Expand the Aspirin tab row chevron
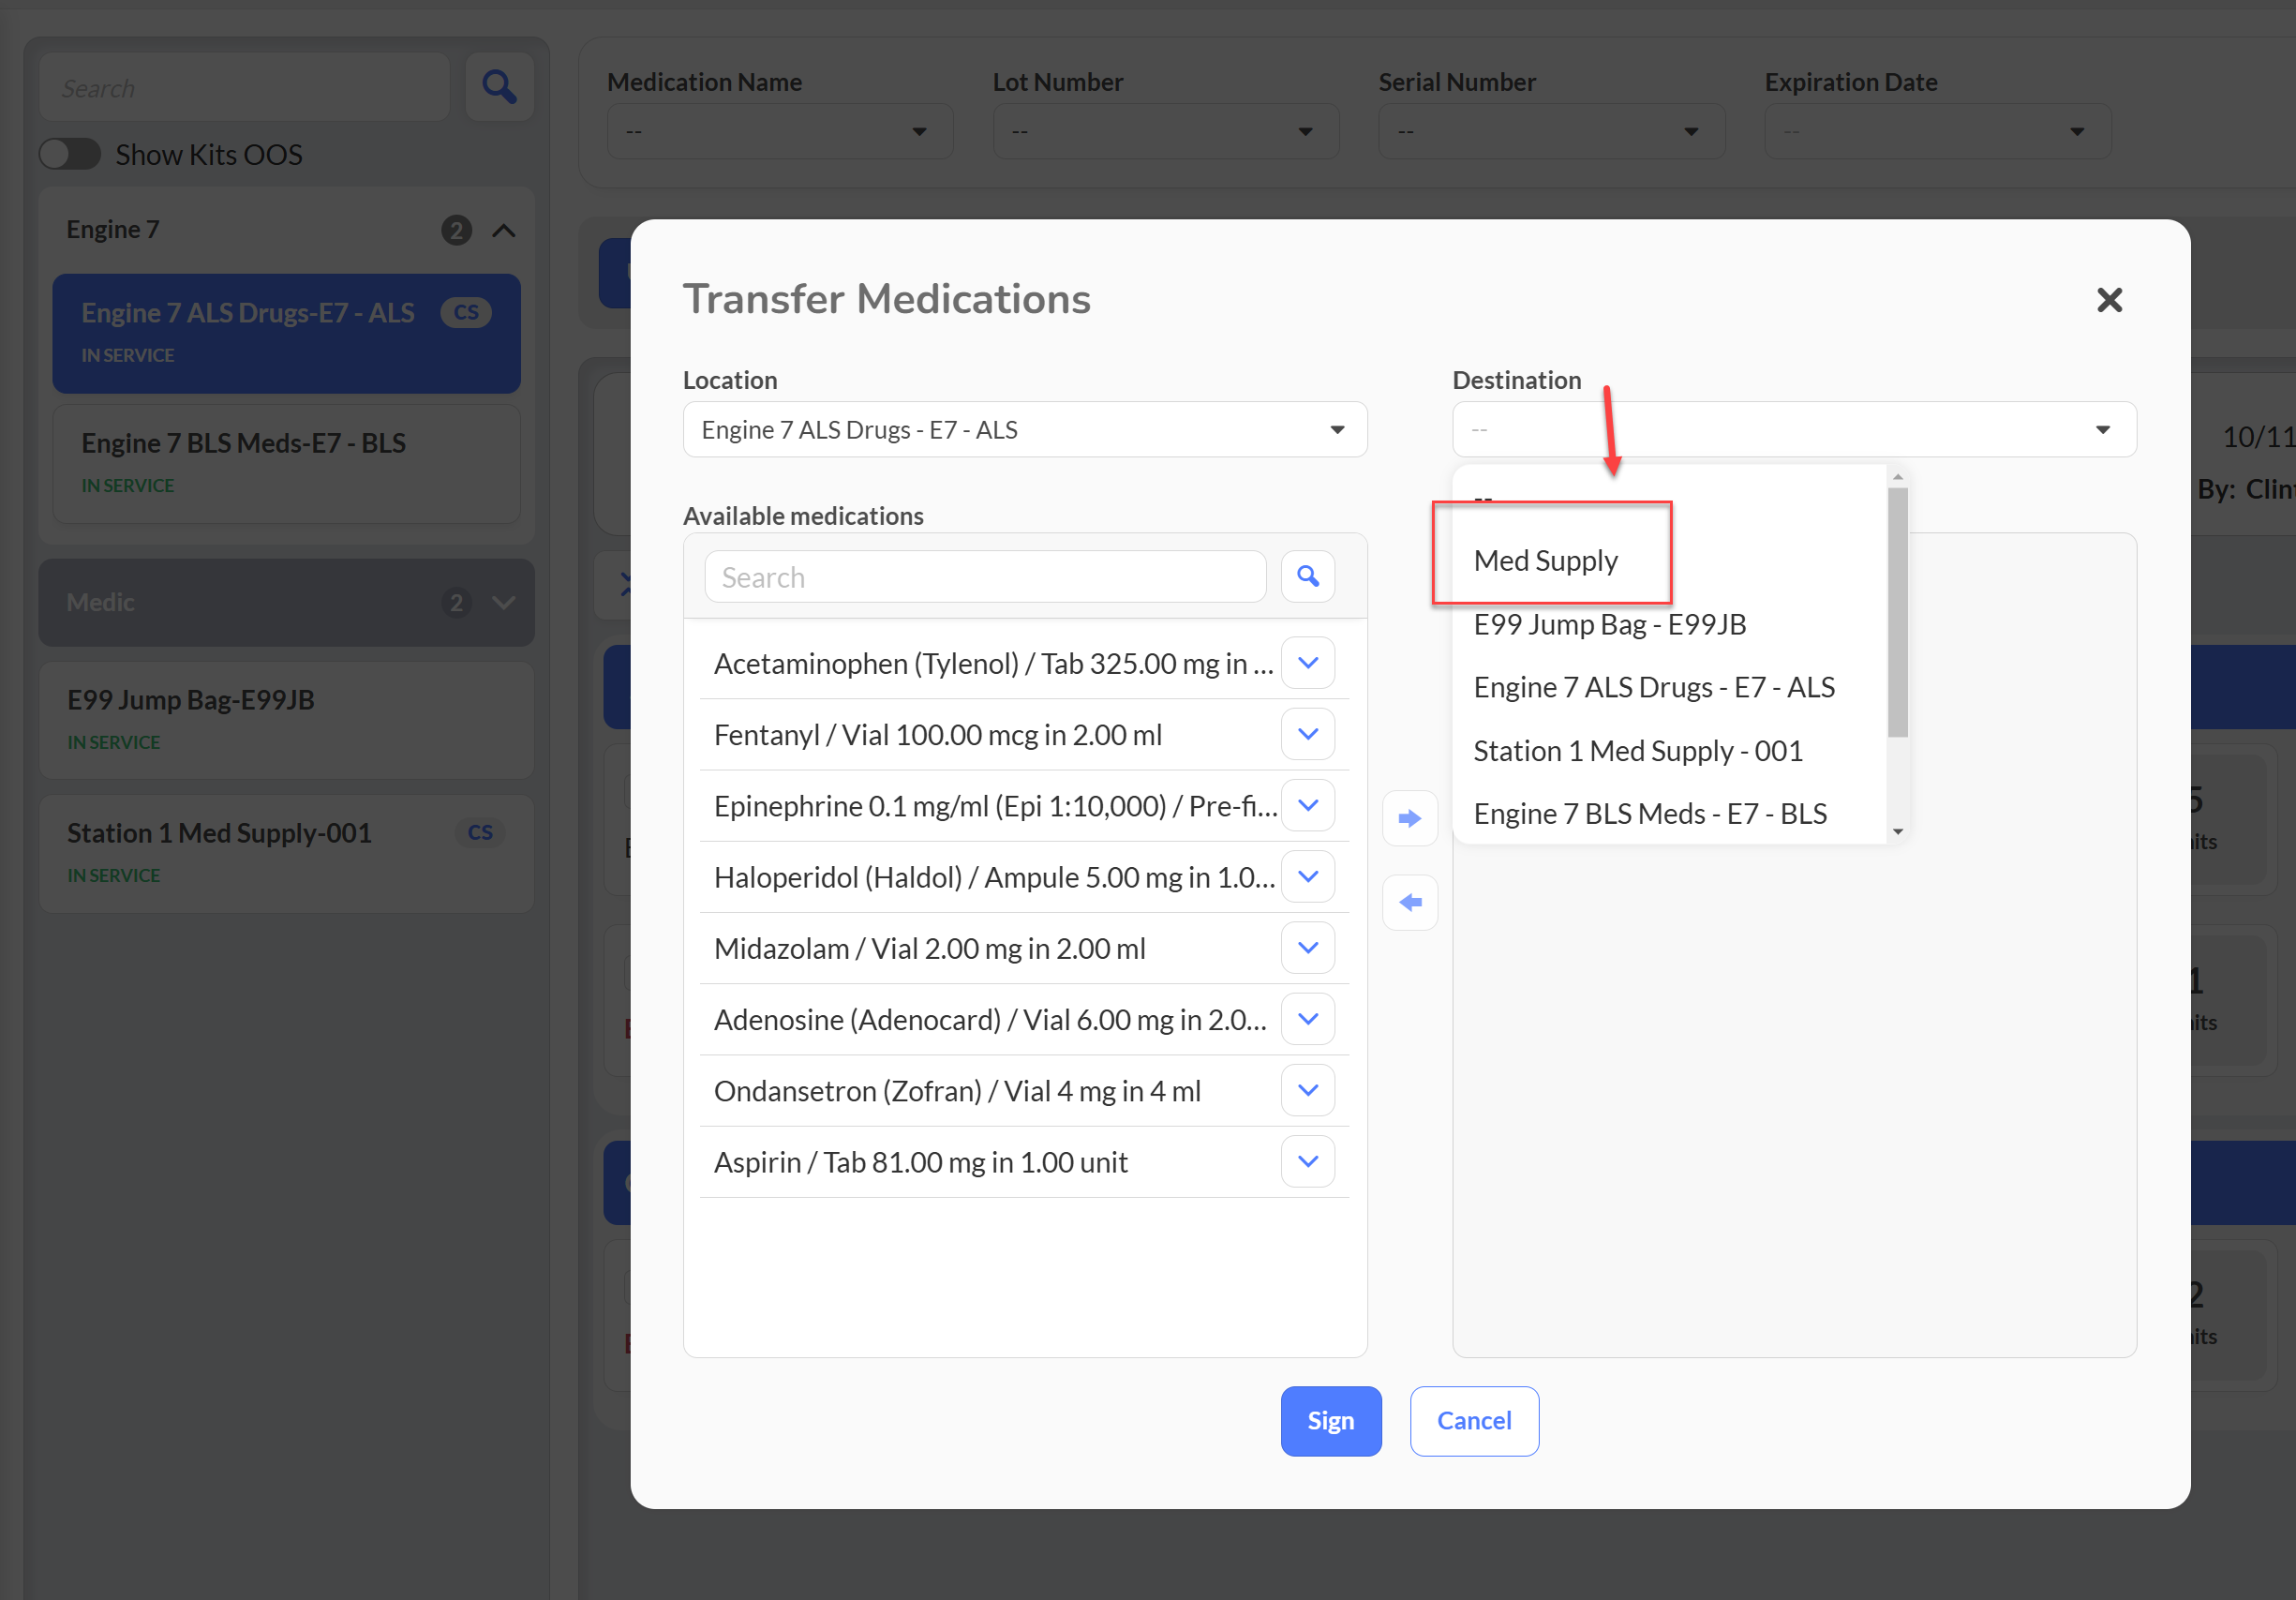 1308,1161
